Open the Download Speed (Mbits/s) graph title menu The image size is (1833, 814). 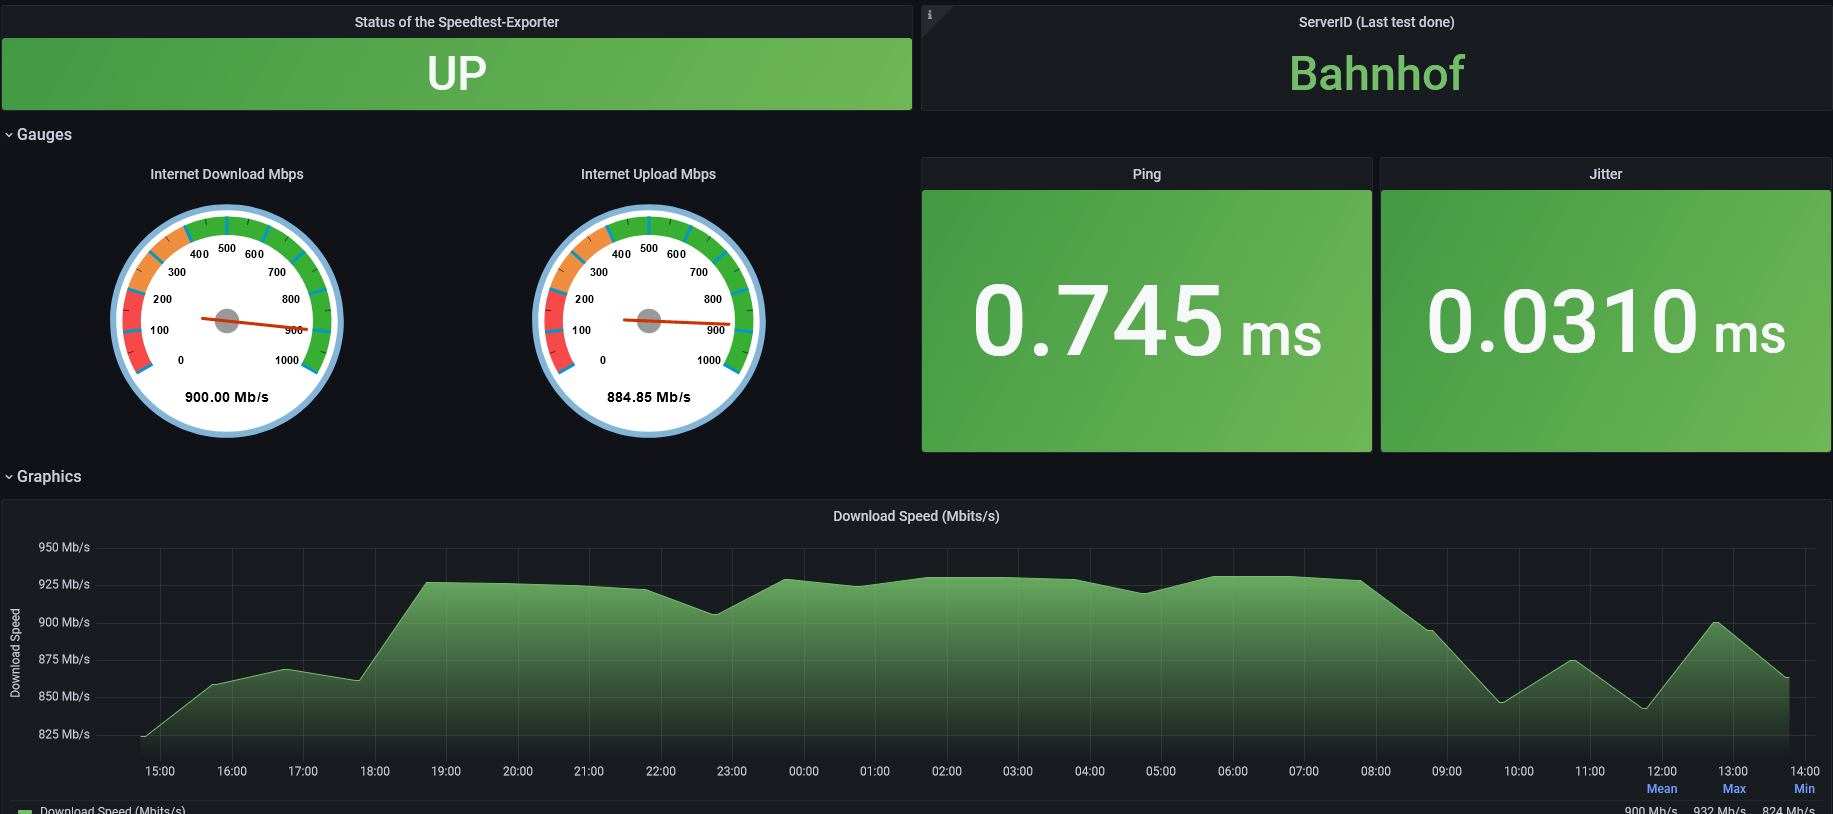point(916,516)
